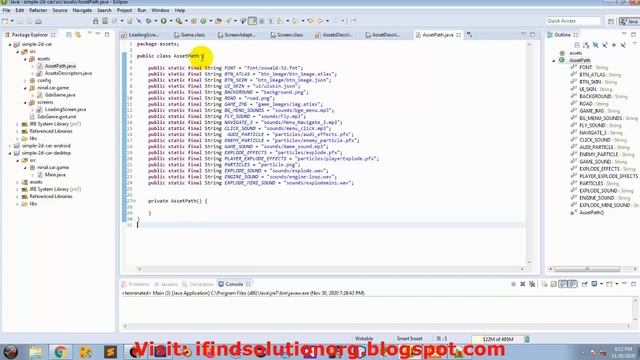
Task: Expand the config package
Action: click(x=25, y=81)
